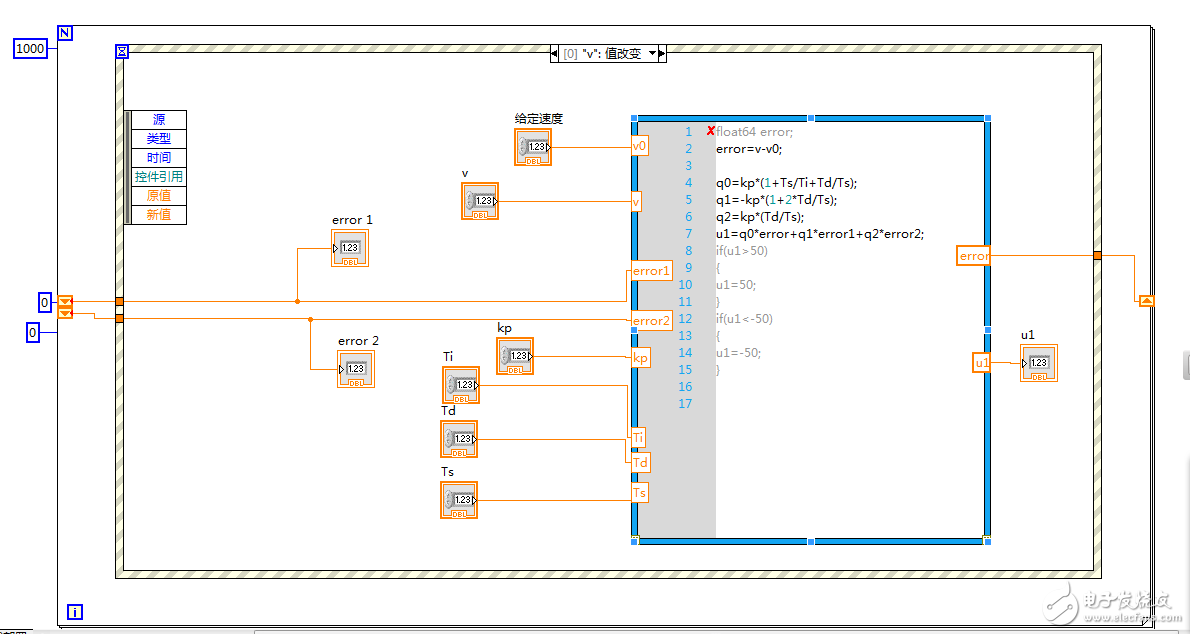The height and width of the screenshot is (634, 1190).
Task: Select the Td input node
Action: click(641, 462)
